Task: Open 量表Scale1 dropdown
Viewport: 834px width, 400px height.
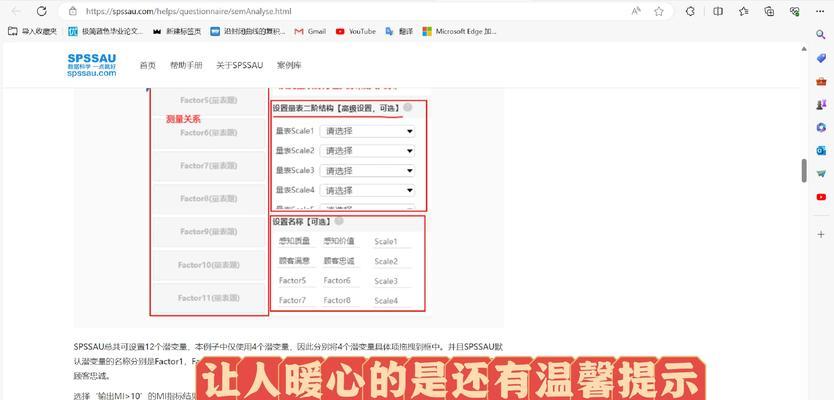Action: (367, 131)
